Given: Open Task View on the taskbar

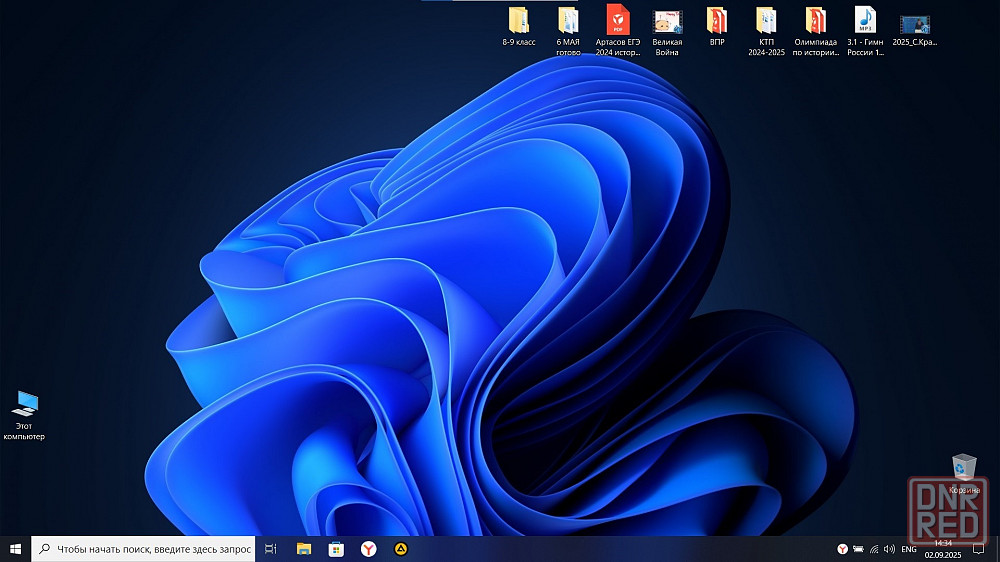Looking at the screenshot, I should (x=271, y=549).
